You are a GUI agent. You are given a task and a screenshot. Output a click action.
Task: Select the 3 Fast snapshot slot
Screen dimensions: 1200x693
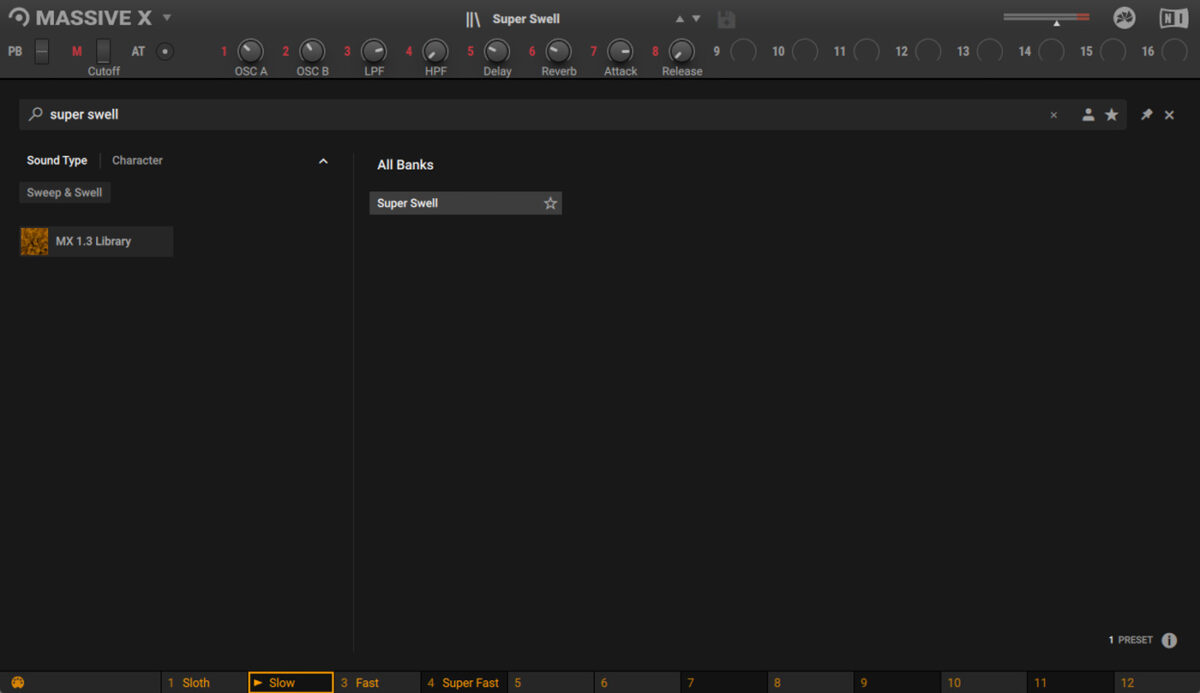coord(377,683)
